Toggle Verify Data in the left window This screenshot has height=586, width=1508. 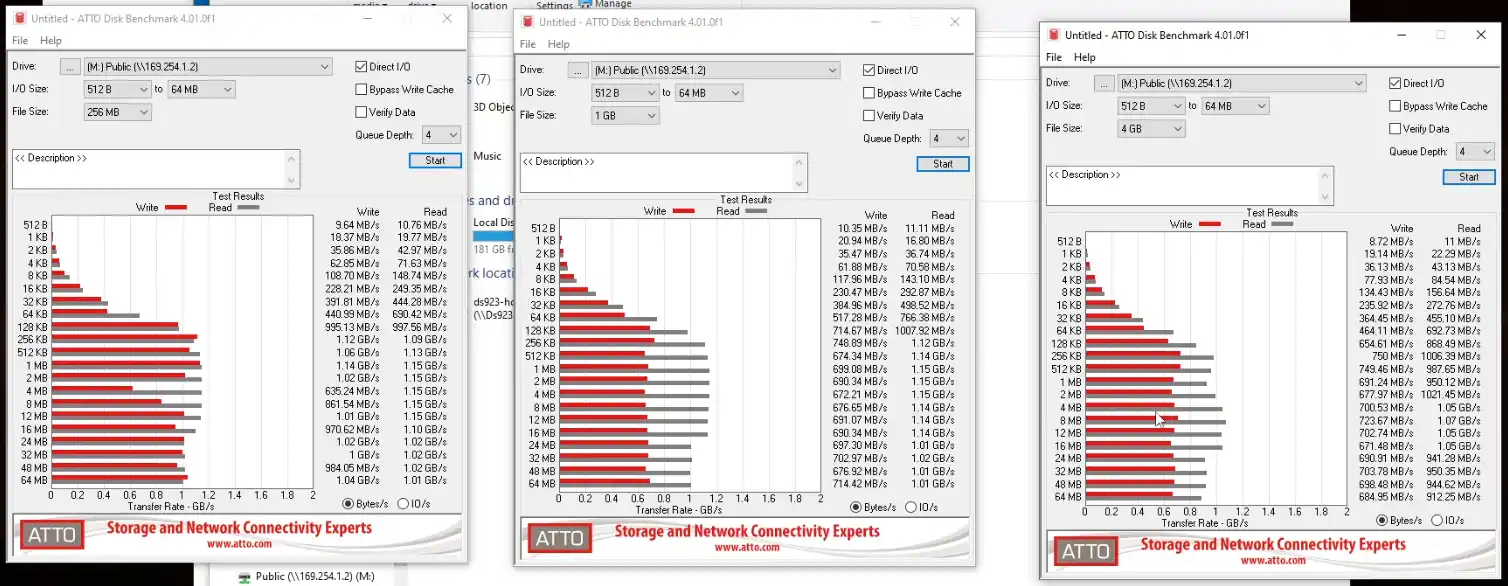(361, 112)
